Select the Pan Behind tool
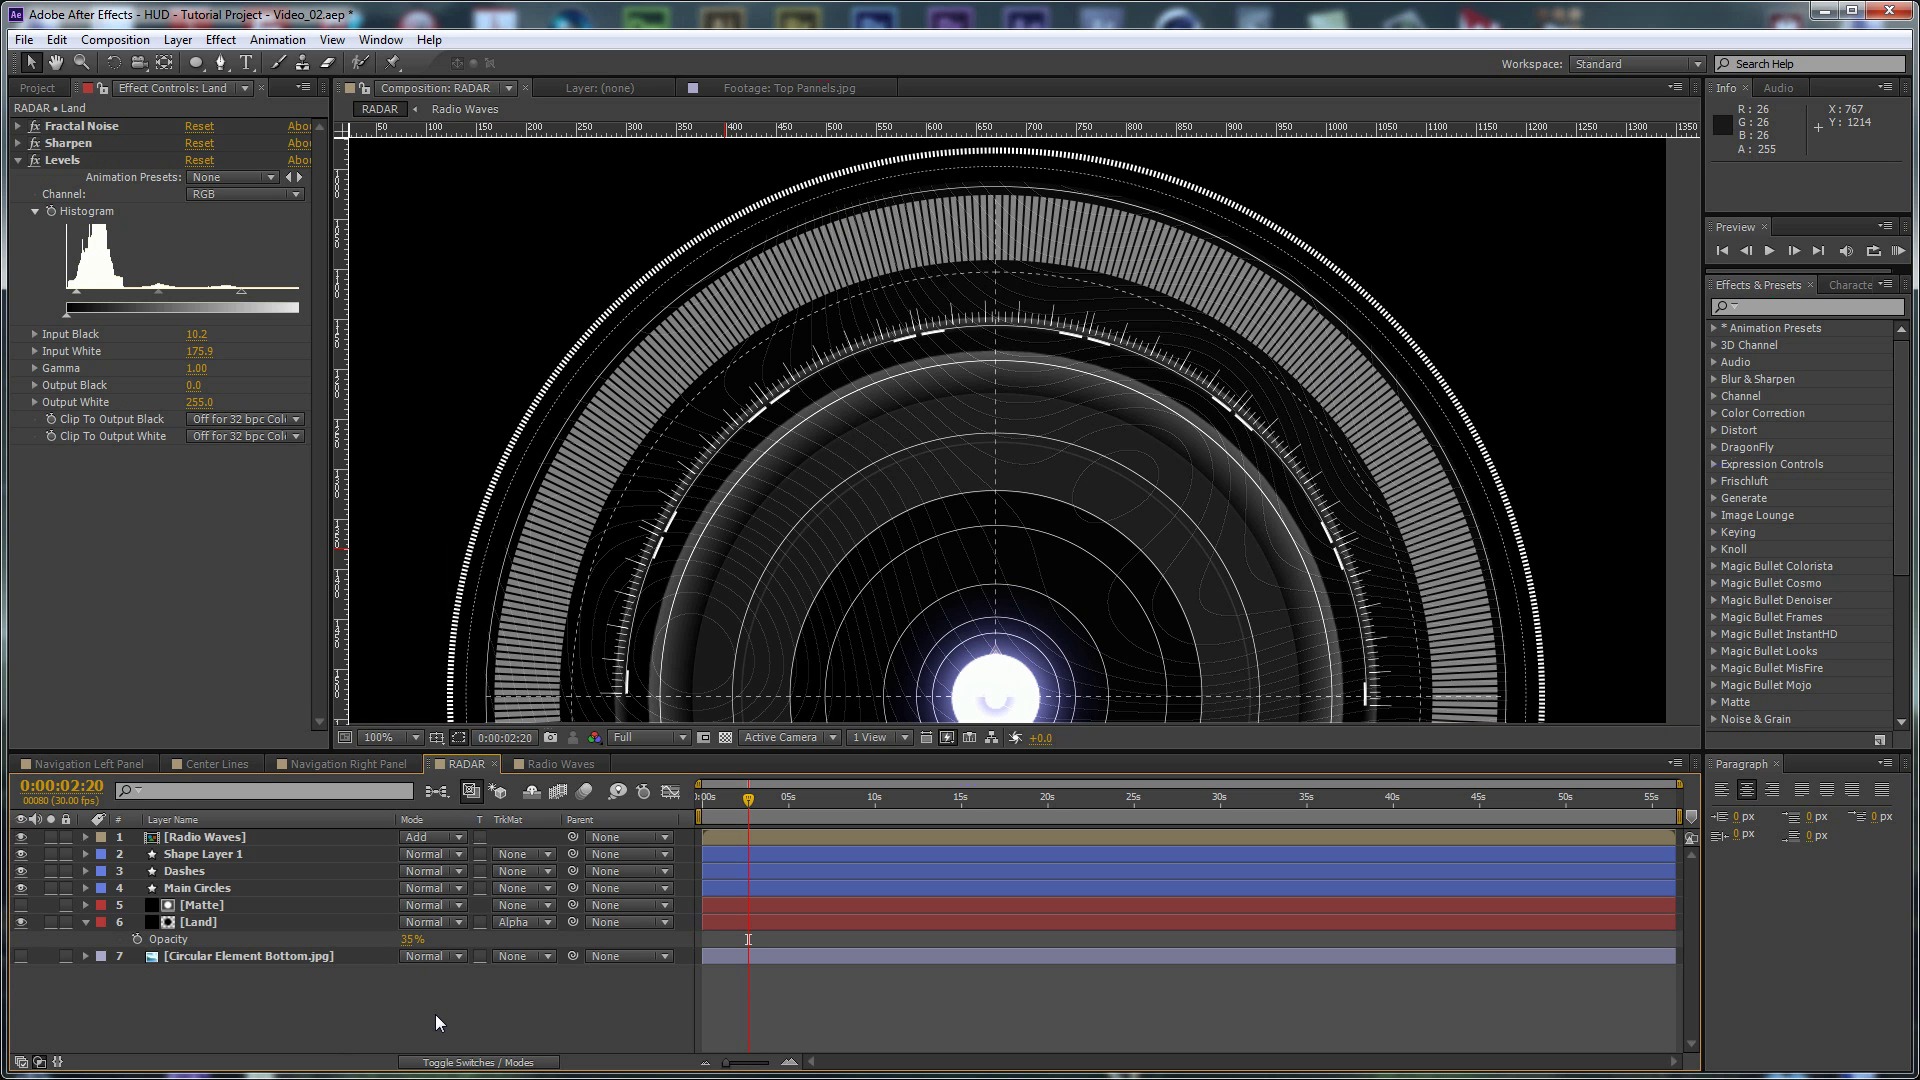 click(x=164, y=63)
